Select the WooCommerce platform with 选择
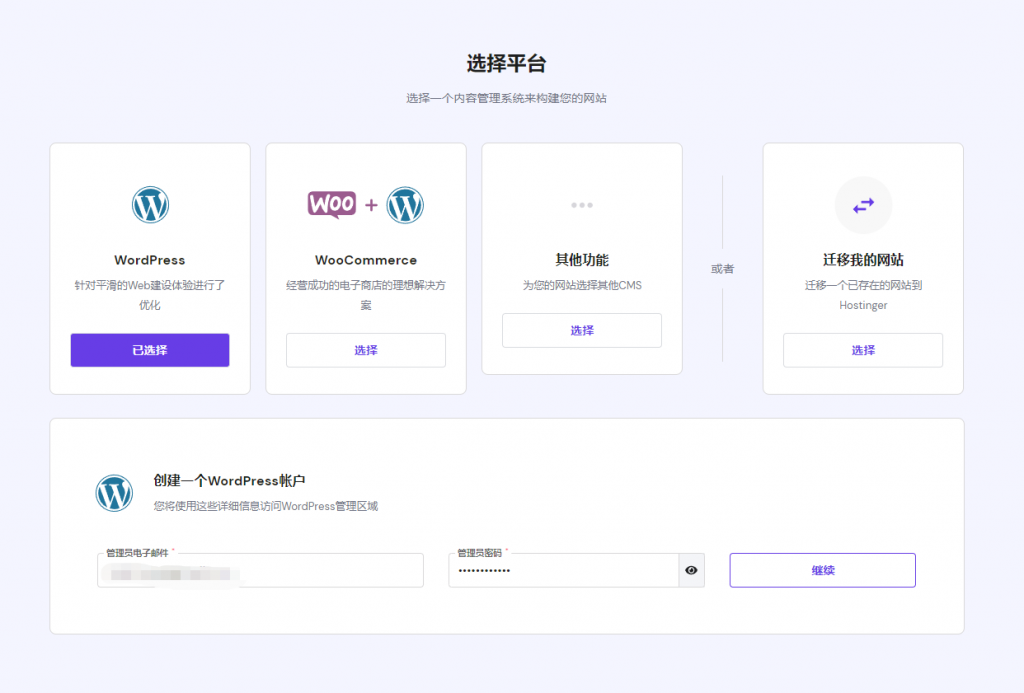The image size is (1024, 693). coord(366,350)
